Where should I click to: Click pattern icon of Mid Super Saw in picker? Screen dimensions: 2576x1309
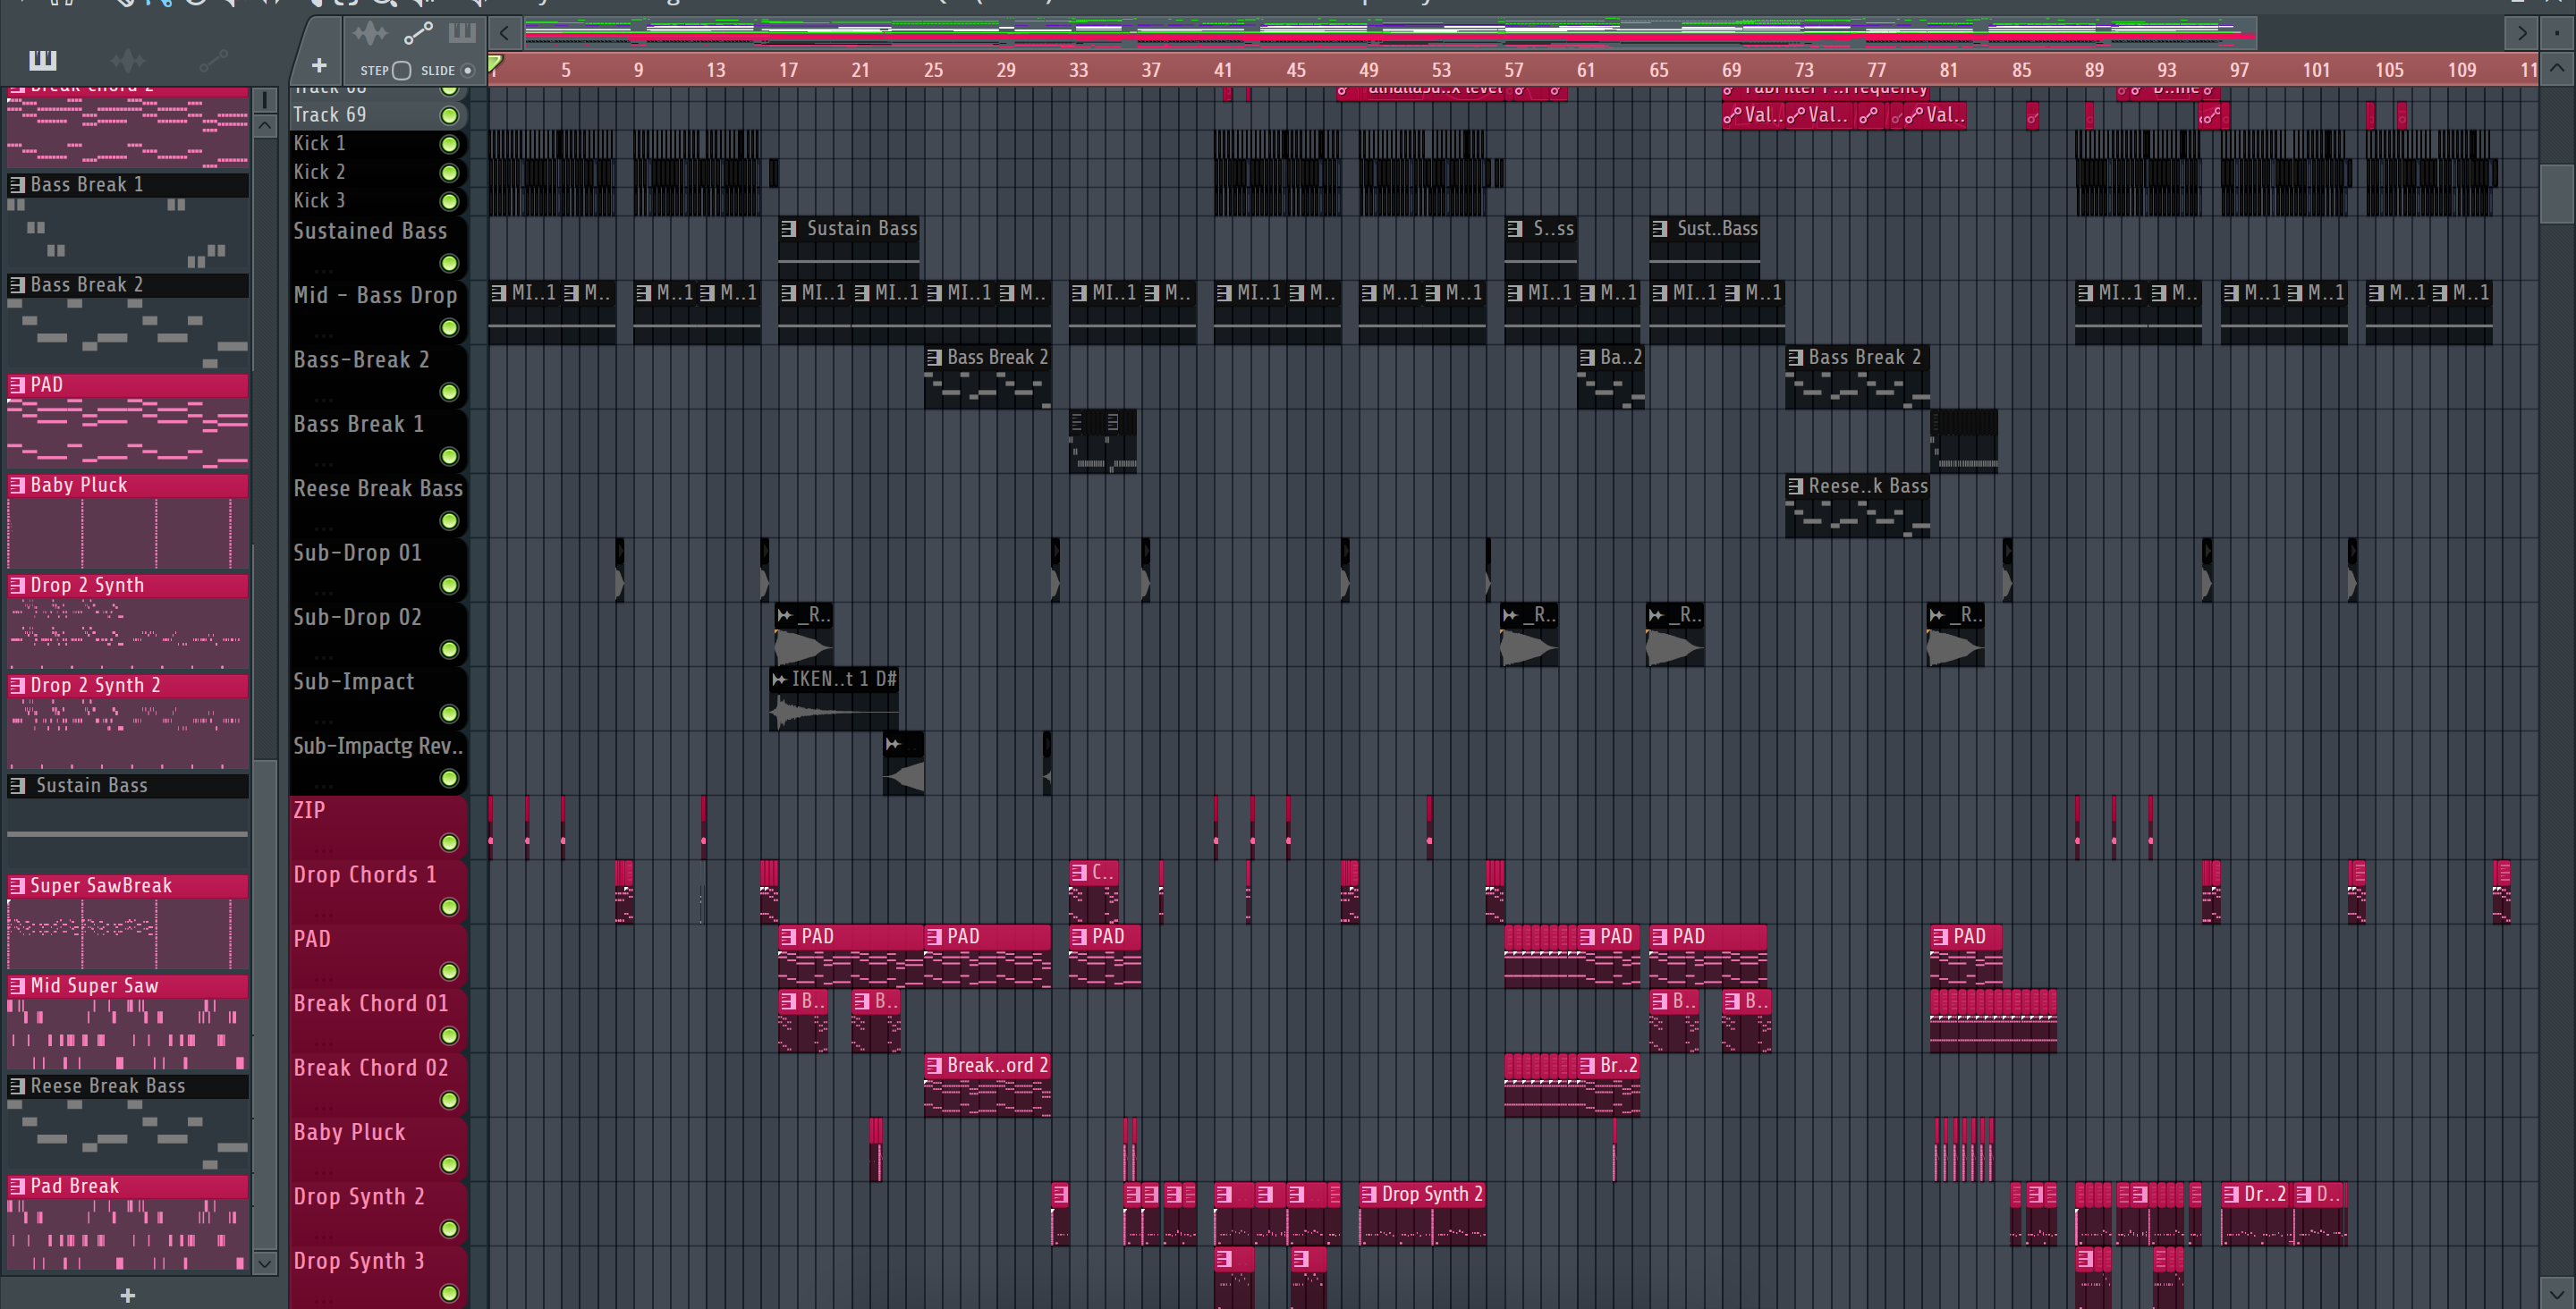pyautogui.click(x=17, y=986)
